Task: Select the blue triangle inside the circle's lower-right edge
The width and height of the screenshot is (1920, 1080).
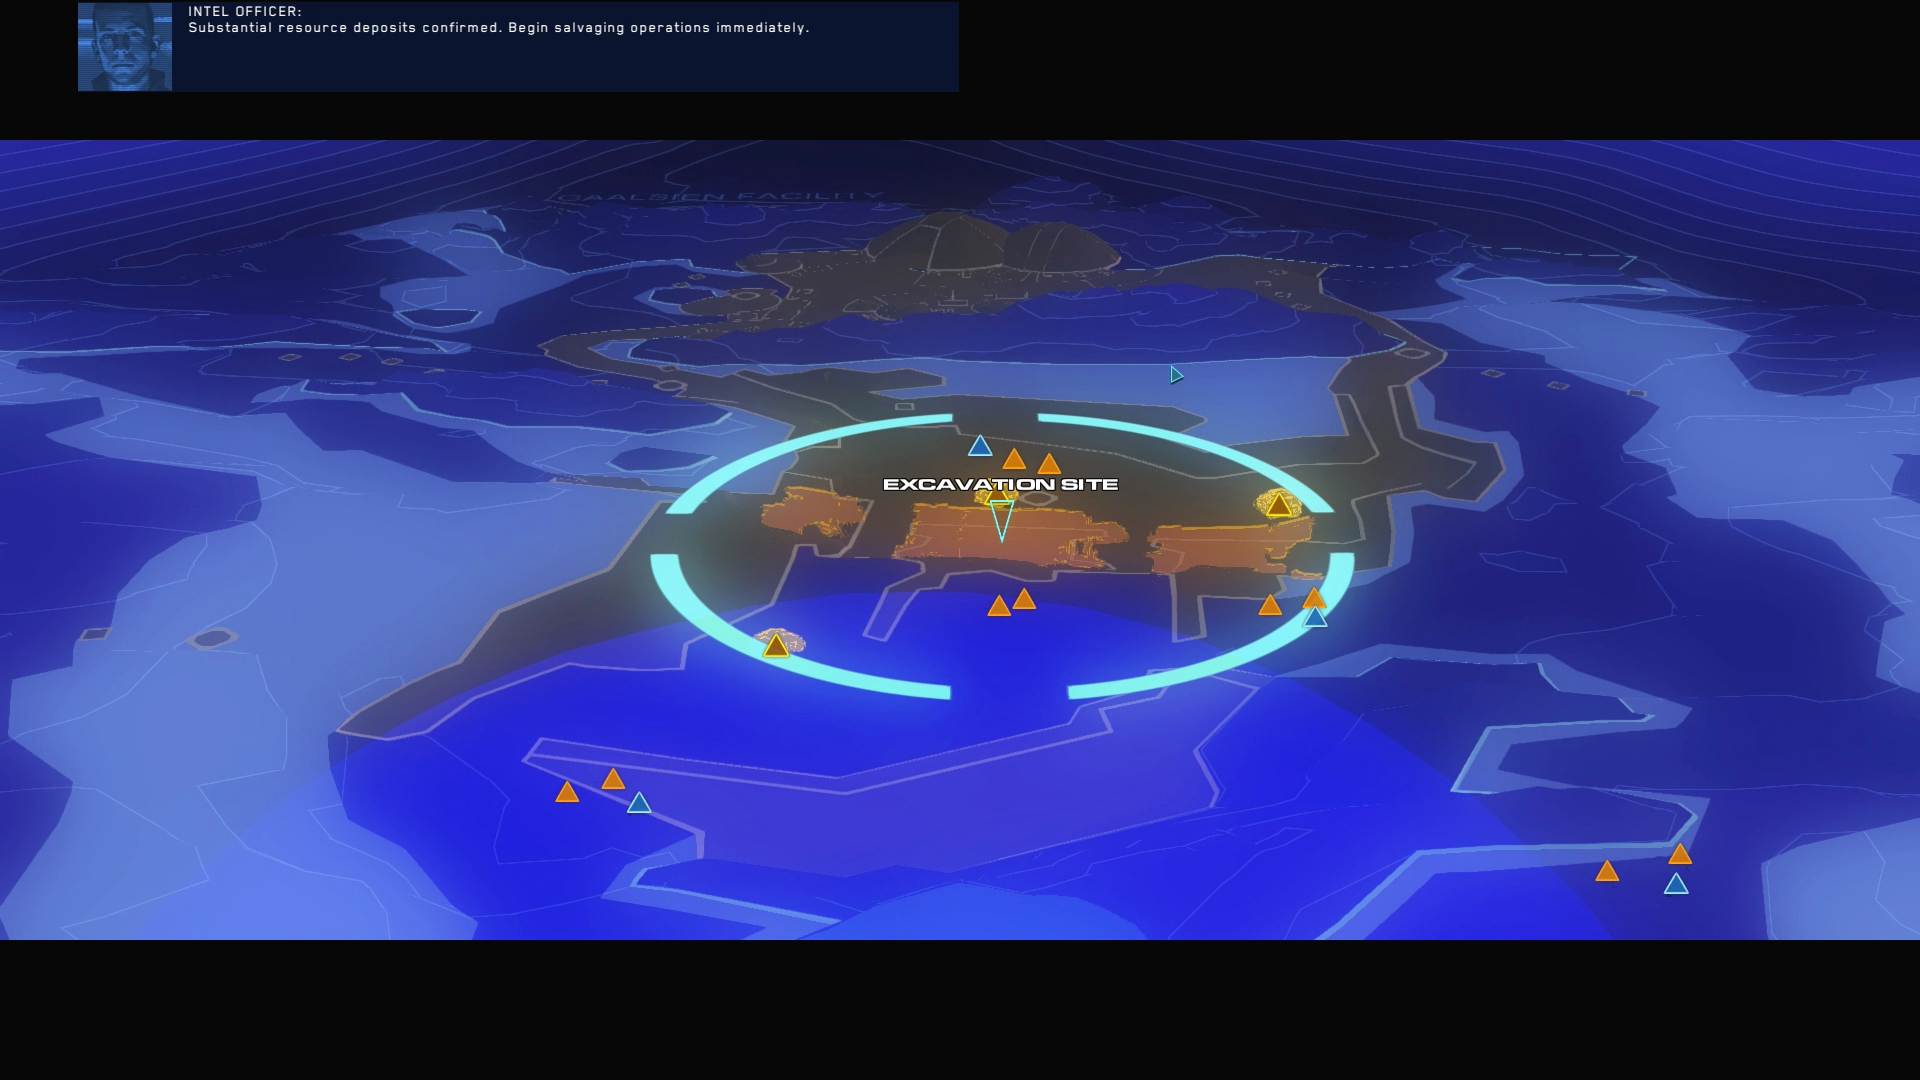Action: pyautogui.click(x=1315, y=618)
